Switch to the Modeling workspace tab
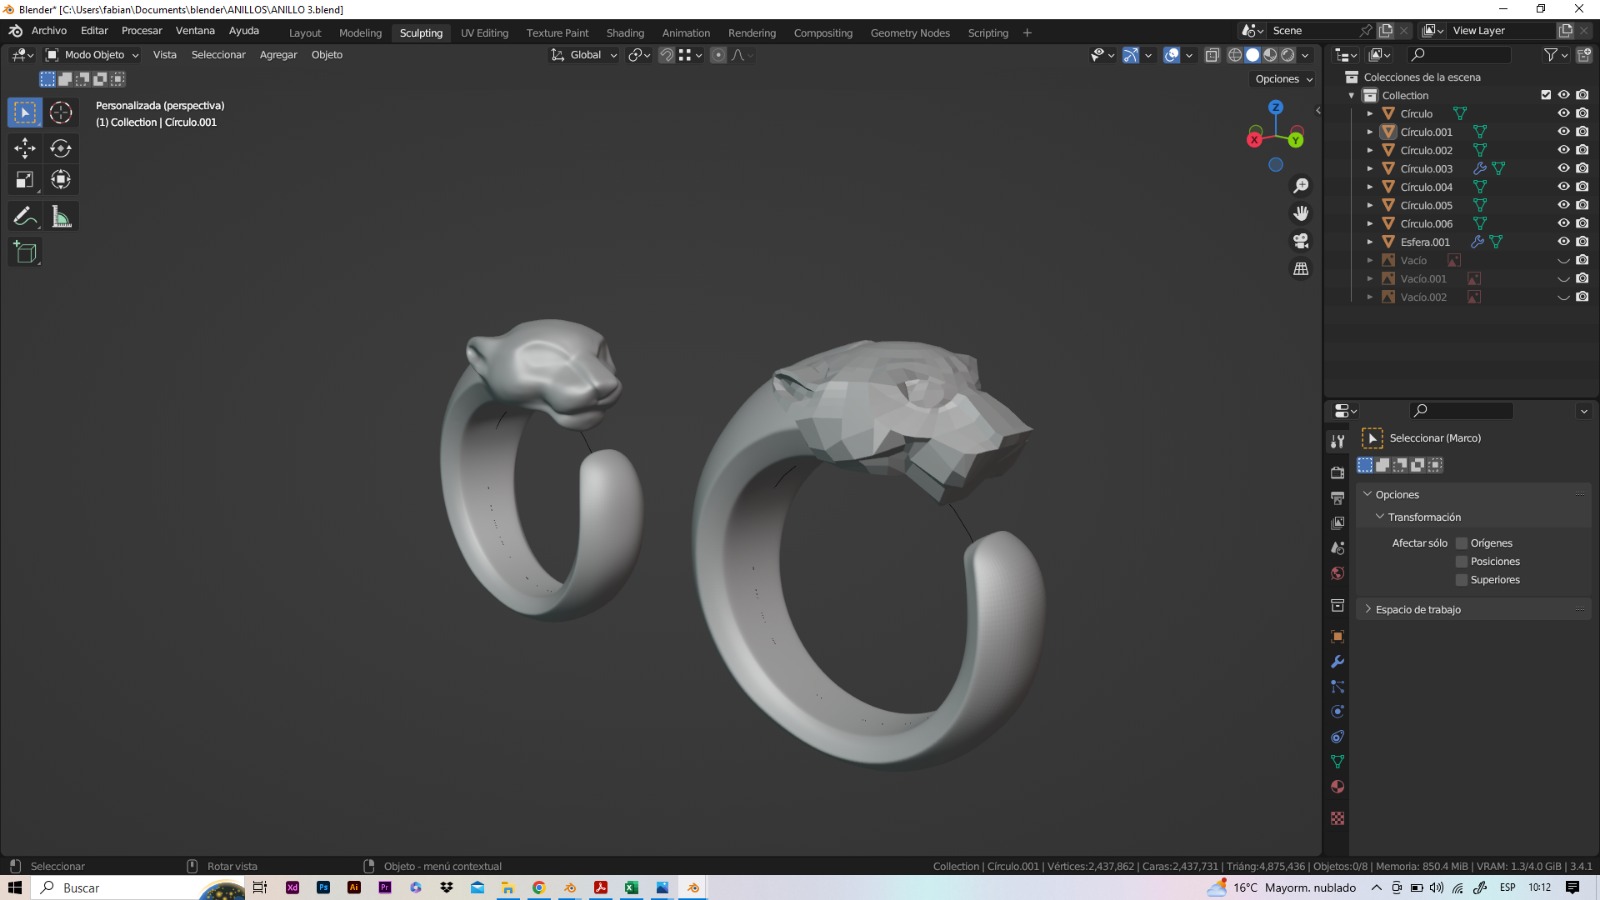1600x900 pixels. click(360, 33)
